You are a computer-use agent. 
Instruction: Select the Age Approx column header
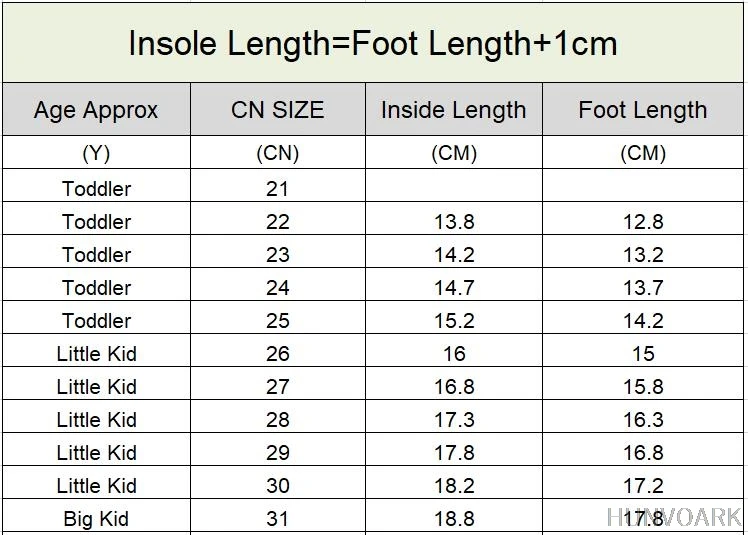[96, 110]
